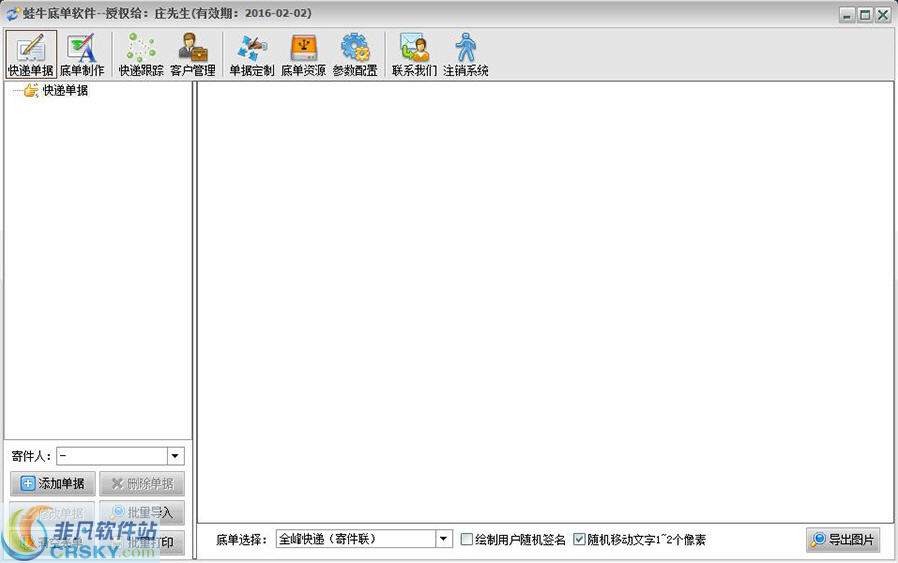The height and width of the screenshot is (563, 898).
Task: Open the 底单资源 resources tool
Action: 304,55
